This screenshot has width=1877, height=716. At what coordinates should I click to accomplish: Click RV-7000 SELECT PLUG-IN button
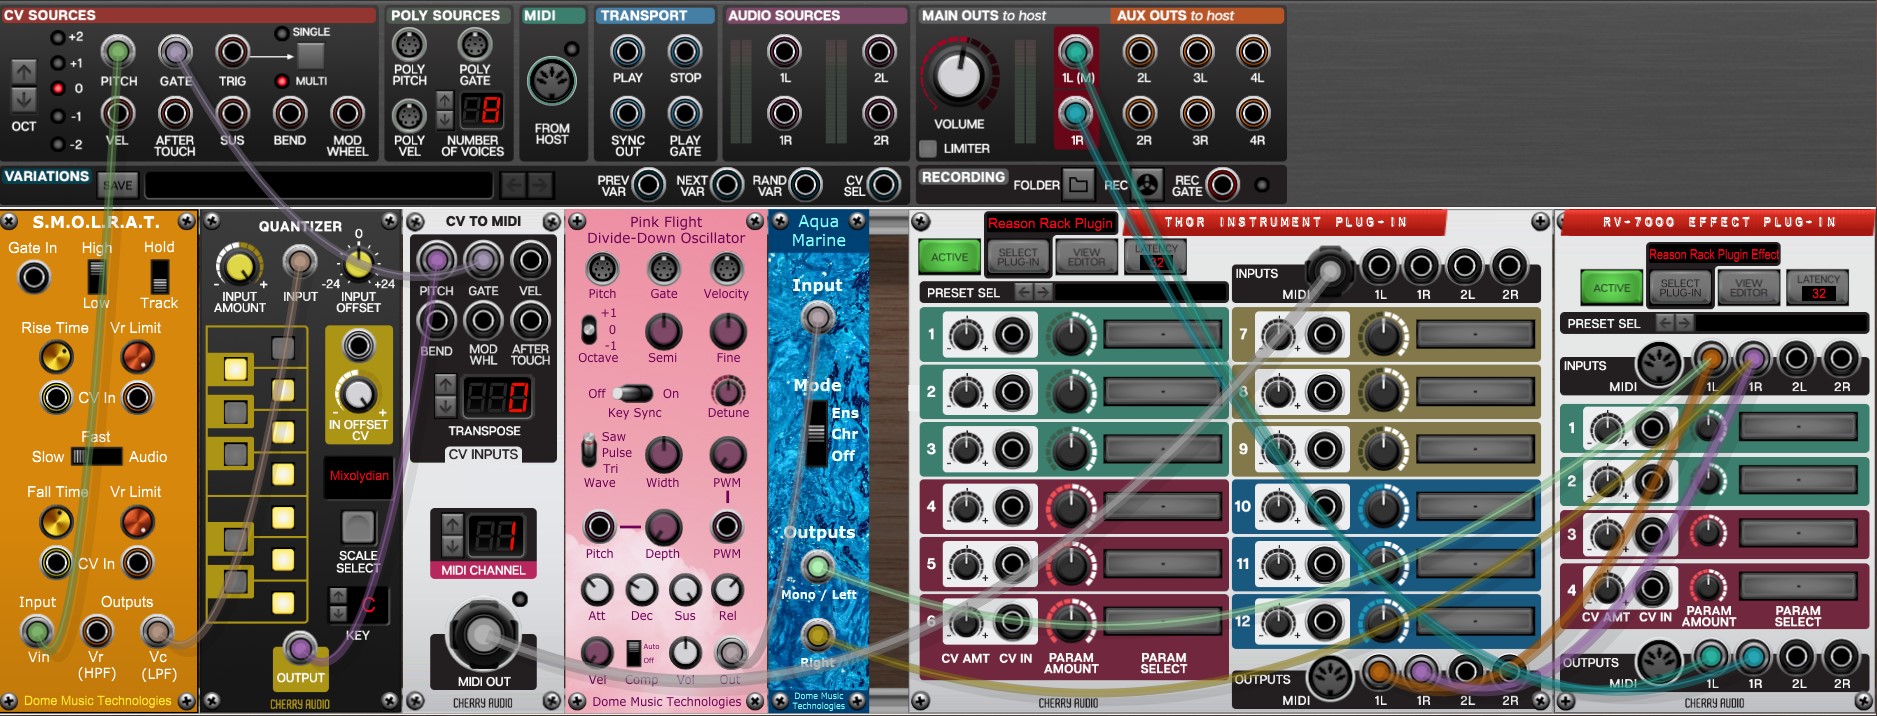[x=1680, y=288]
